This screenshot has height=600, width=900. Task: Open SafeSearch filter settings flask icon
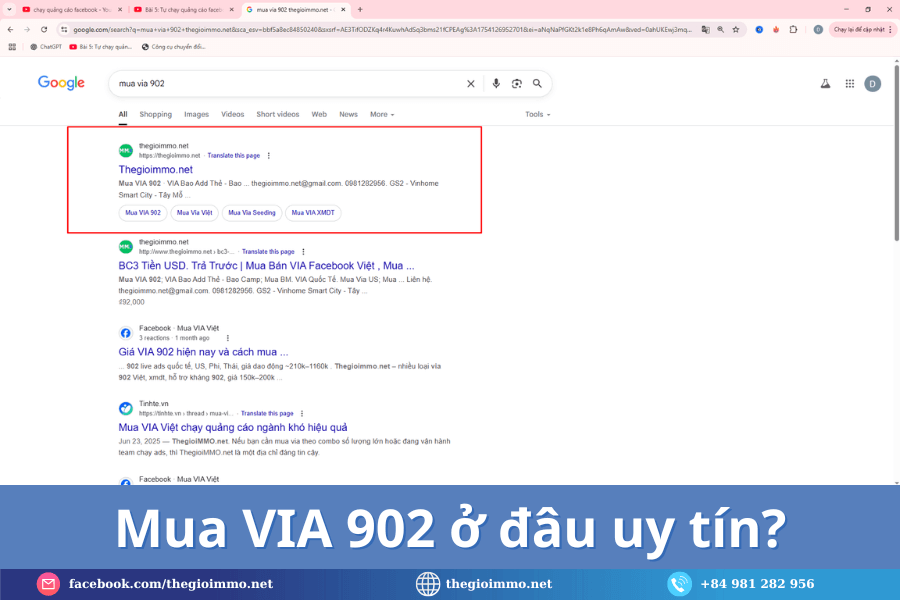point(825,84)
